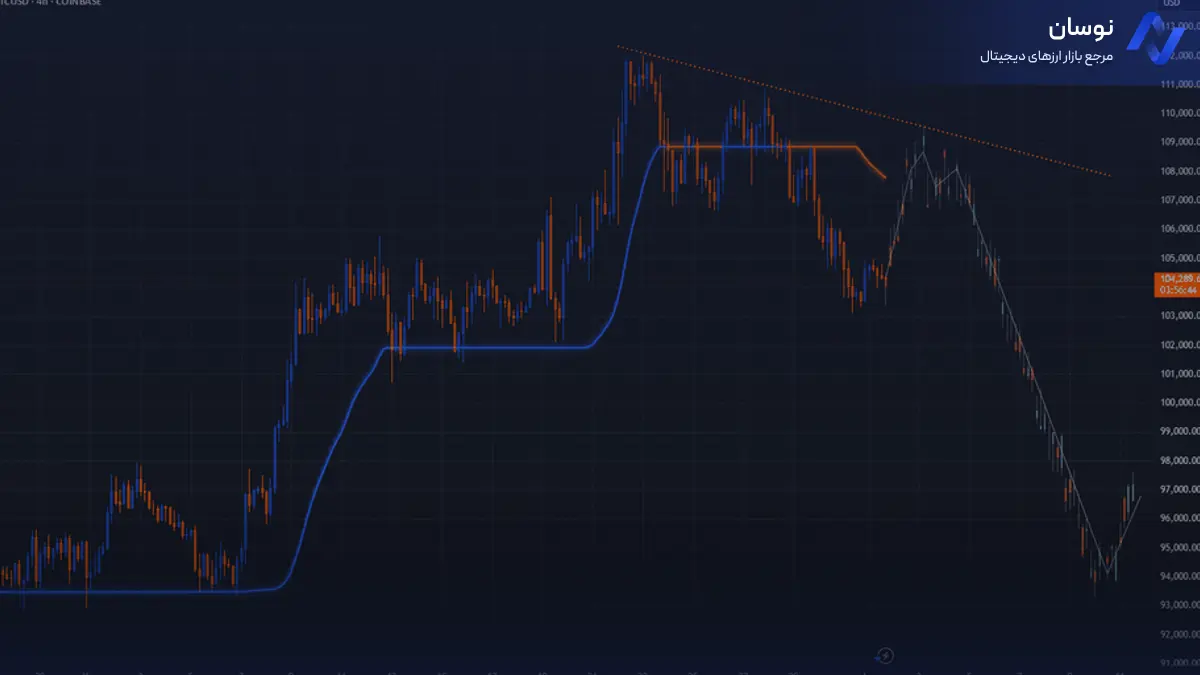
Task: Click the circular lightning icon below the chart
Action: (x=884, y=656)
